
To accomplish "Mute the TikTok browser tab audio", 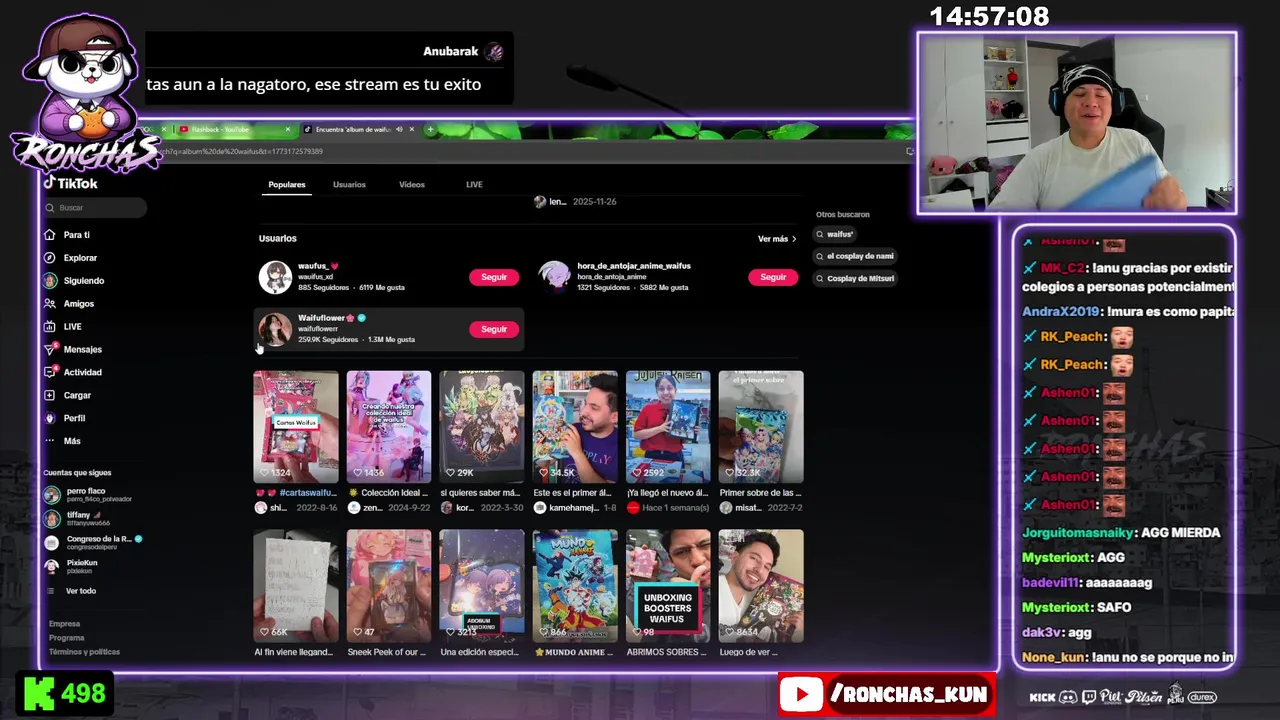I will tap(399, 129).
